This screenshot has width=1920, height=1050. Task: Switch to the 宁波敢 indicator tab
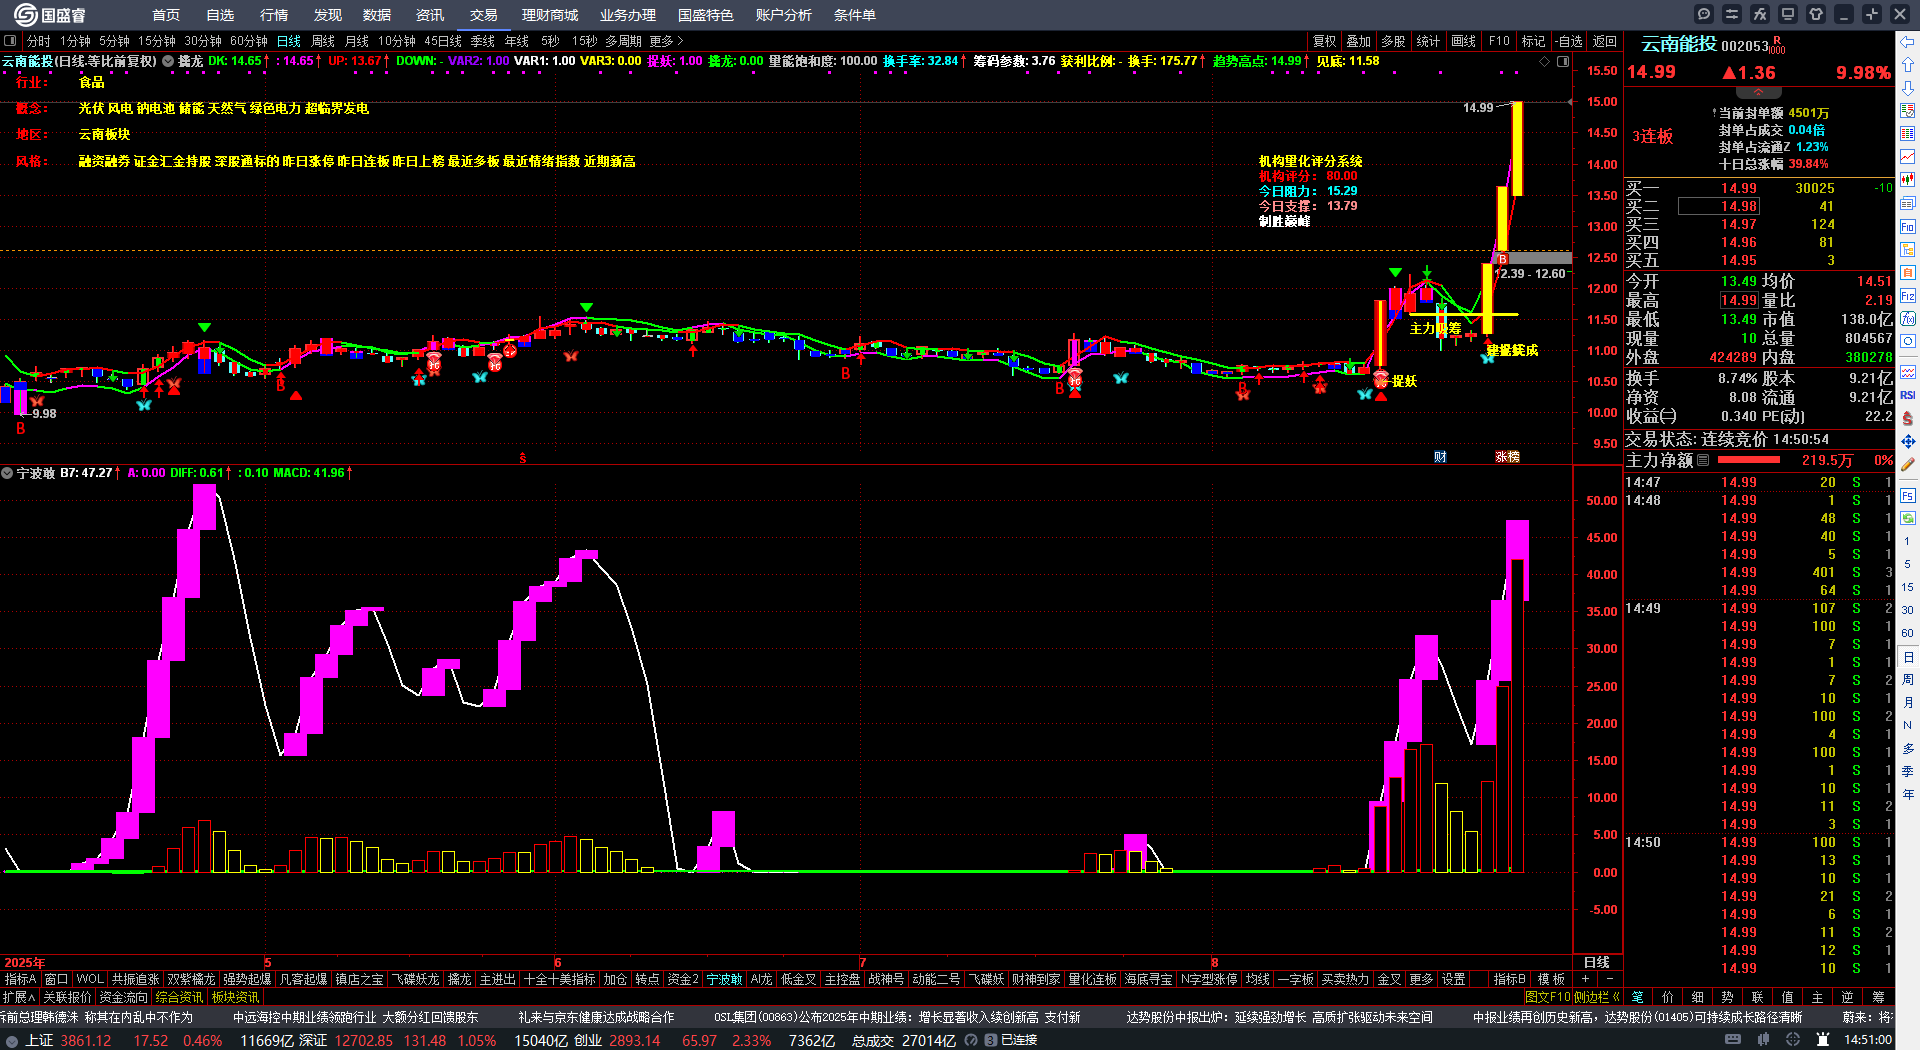pyautogui.click(x=725, y=979)
